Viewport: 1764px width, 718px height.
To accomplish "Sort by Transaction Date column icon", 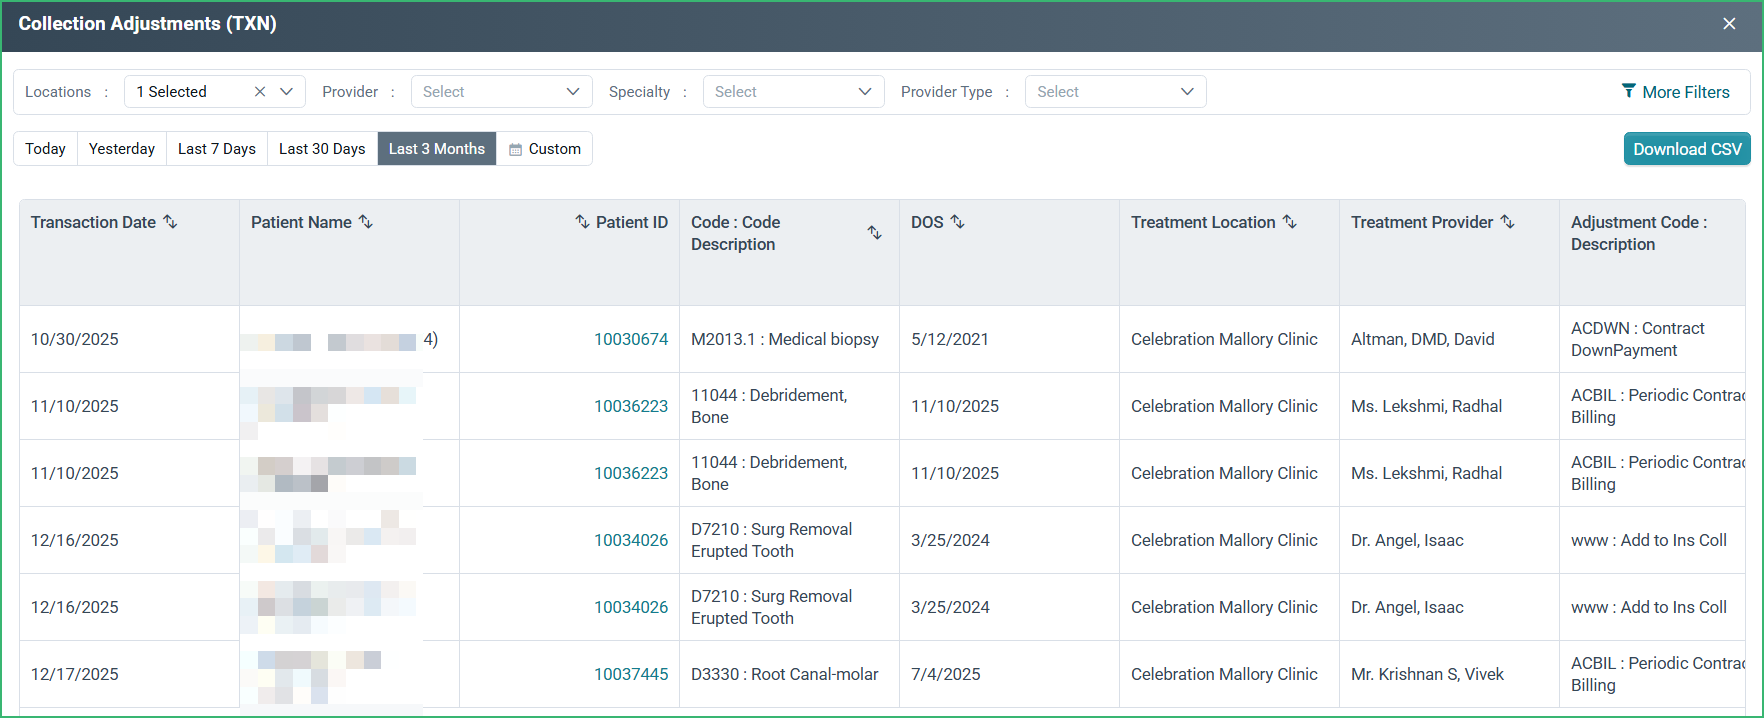I will [170, 222].
